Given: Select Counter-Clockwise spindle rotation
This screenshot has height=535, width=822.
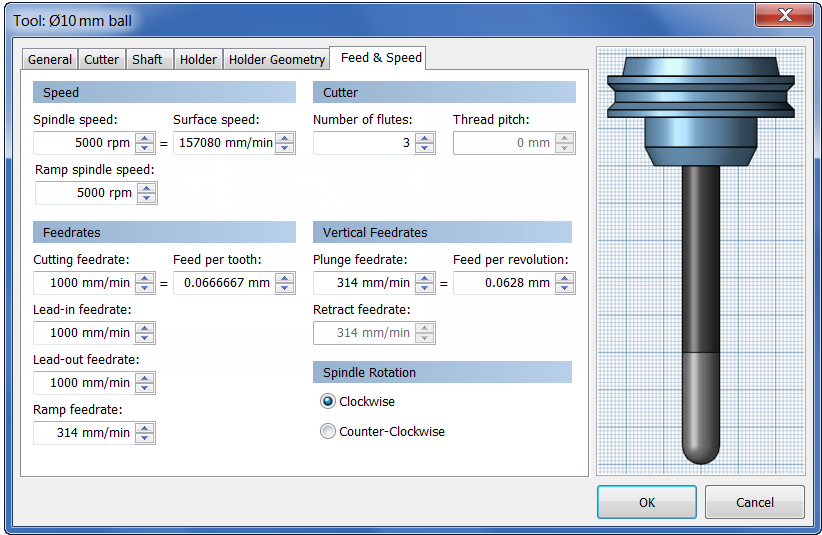Looking at the screenshot, I should coord(382,431).
